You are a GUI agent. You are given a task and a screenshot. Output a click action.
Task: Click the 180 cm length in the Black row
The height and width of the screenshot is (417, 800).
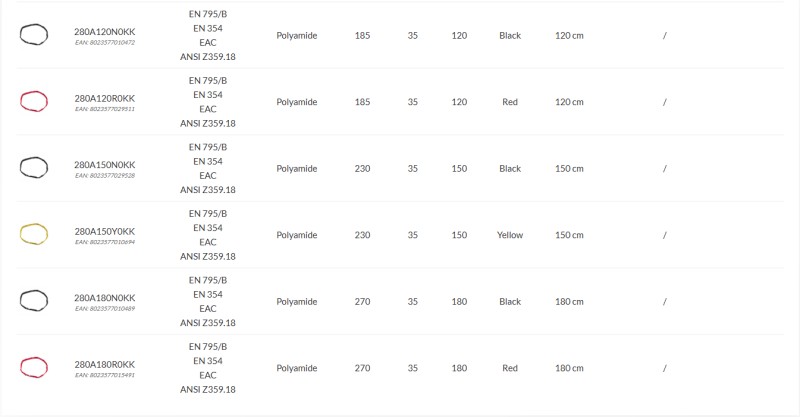569,301
